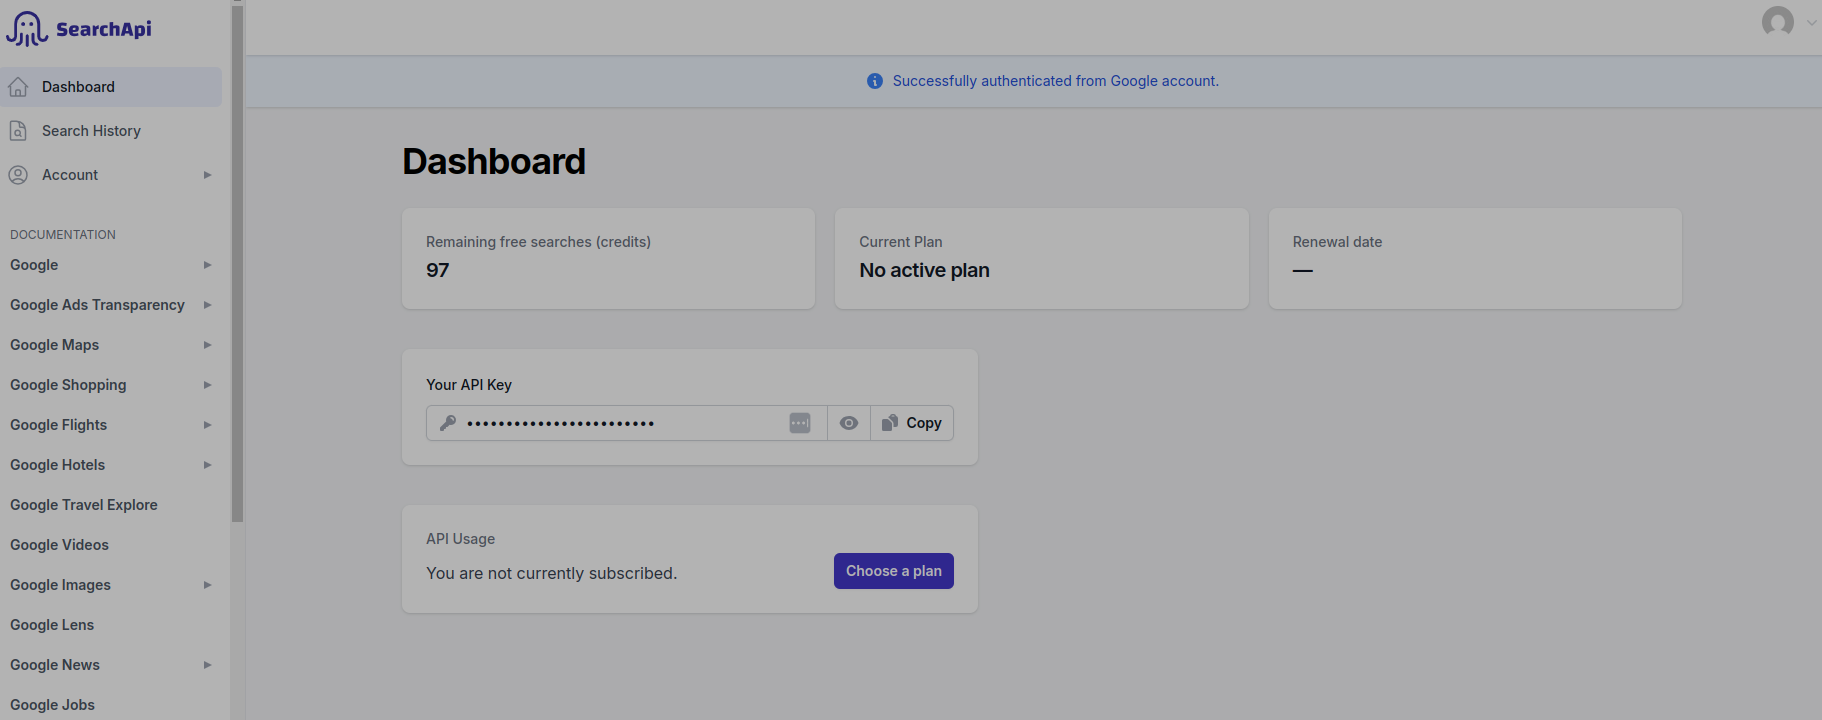
Task: Click the masked API key input field
Action: (x=627, y=423)
